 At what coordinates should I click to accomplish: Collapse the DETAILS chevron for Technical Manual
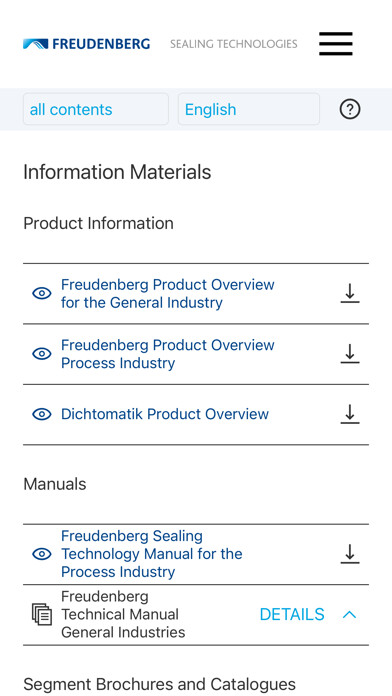(x=350, y=614)
